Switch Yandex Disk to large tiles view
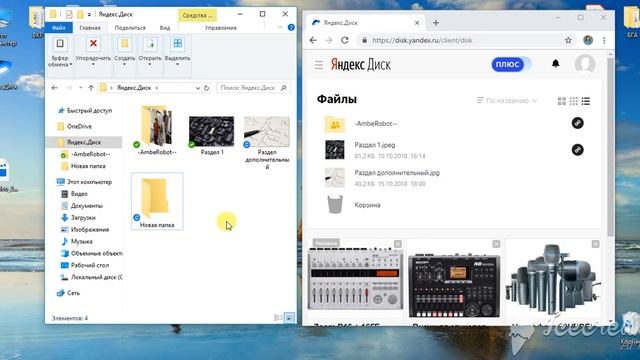Viewport: 640px width, 360px height. (562, 101)
